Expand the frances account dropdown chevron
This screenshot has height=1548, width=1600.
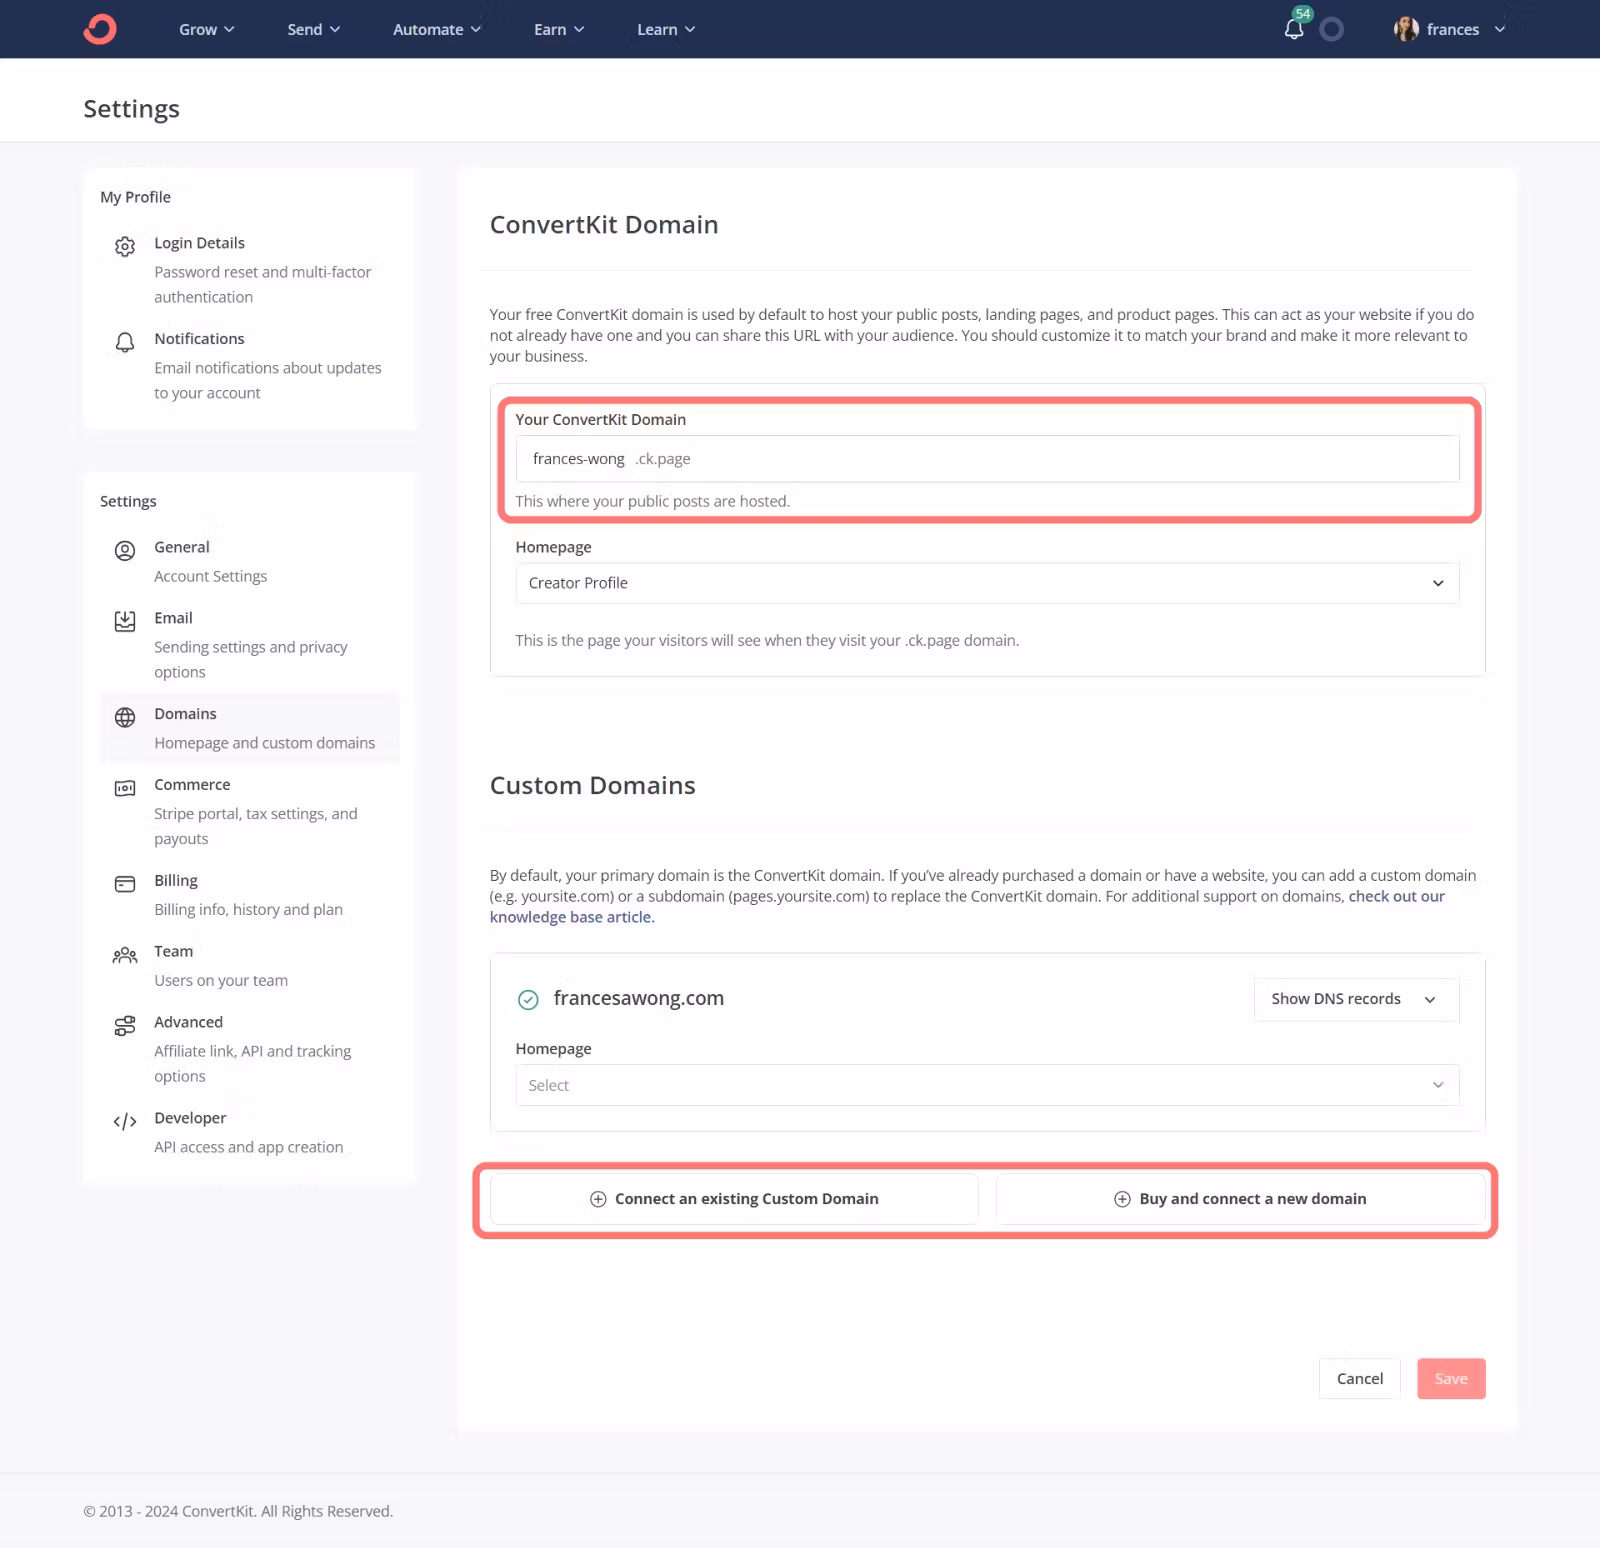[1500, 29]
